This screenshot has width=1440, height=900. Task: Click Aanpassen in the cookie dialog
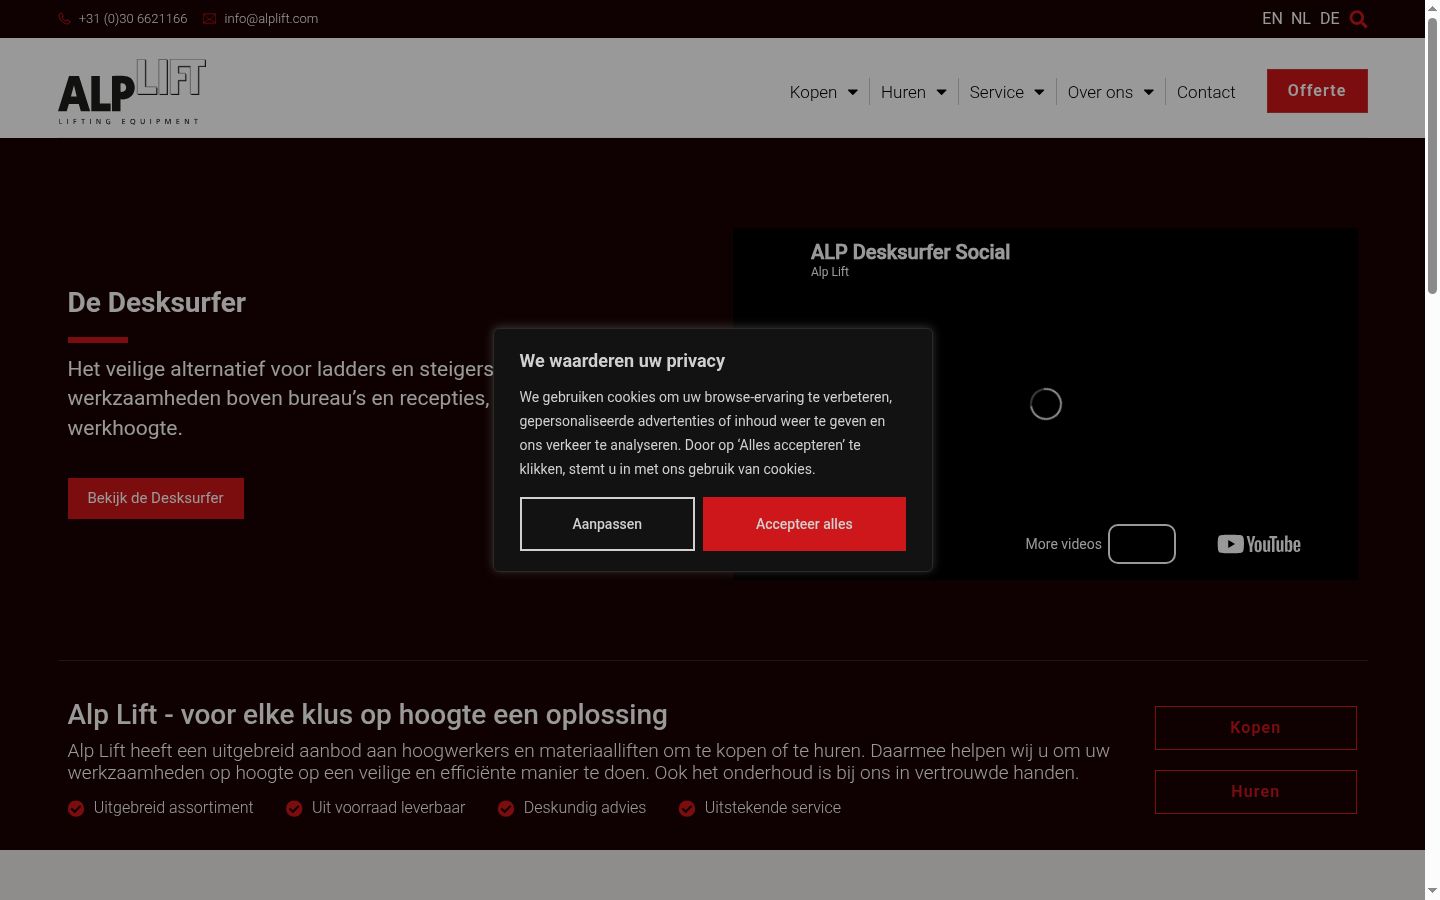click(x=607, y=524)
